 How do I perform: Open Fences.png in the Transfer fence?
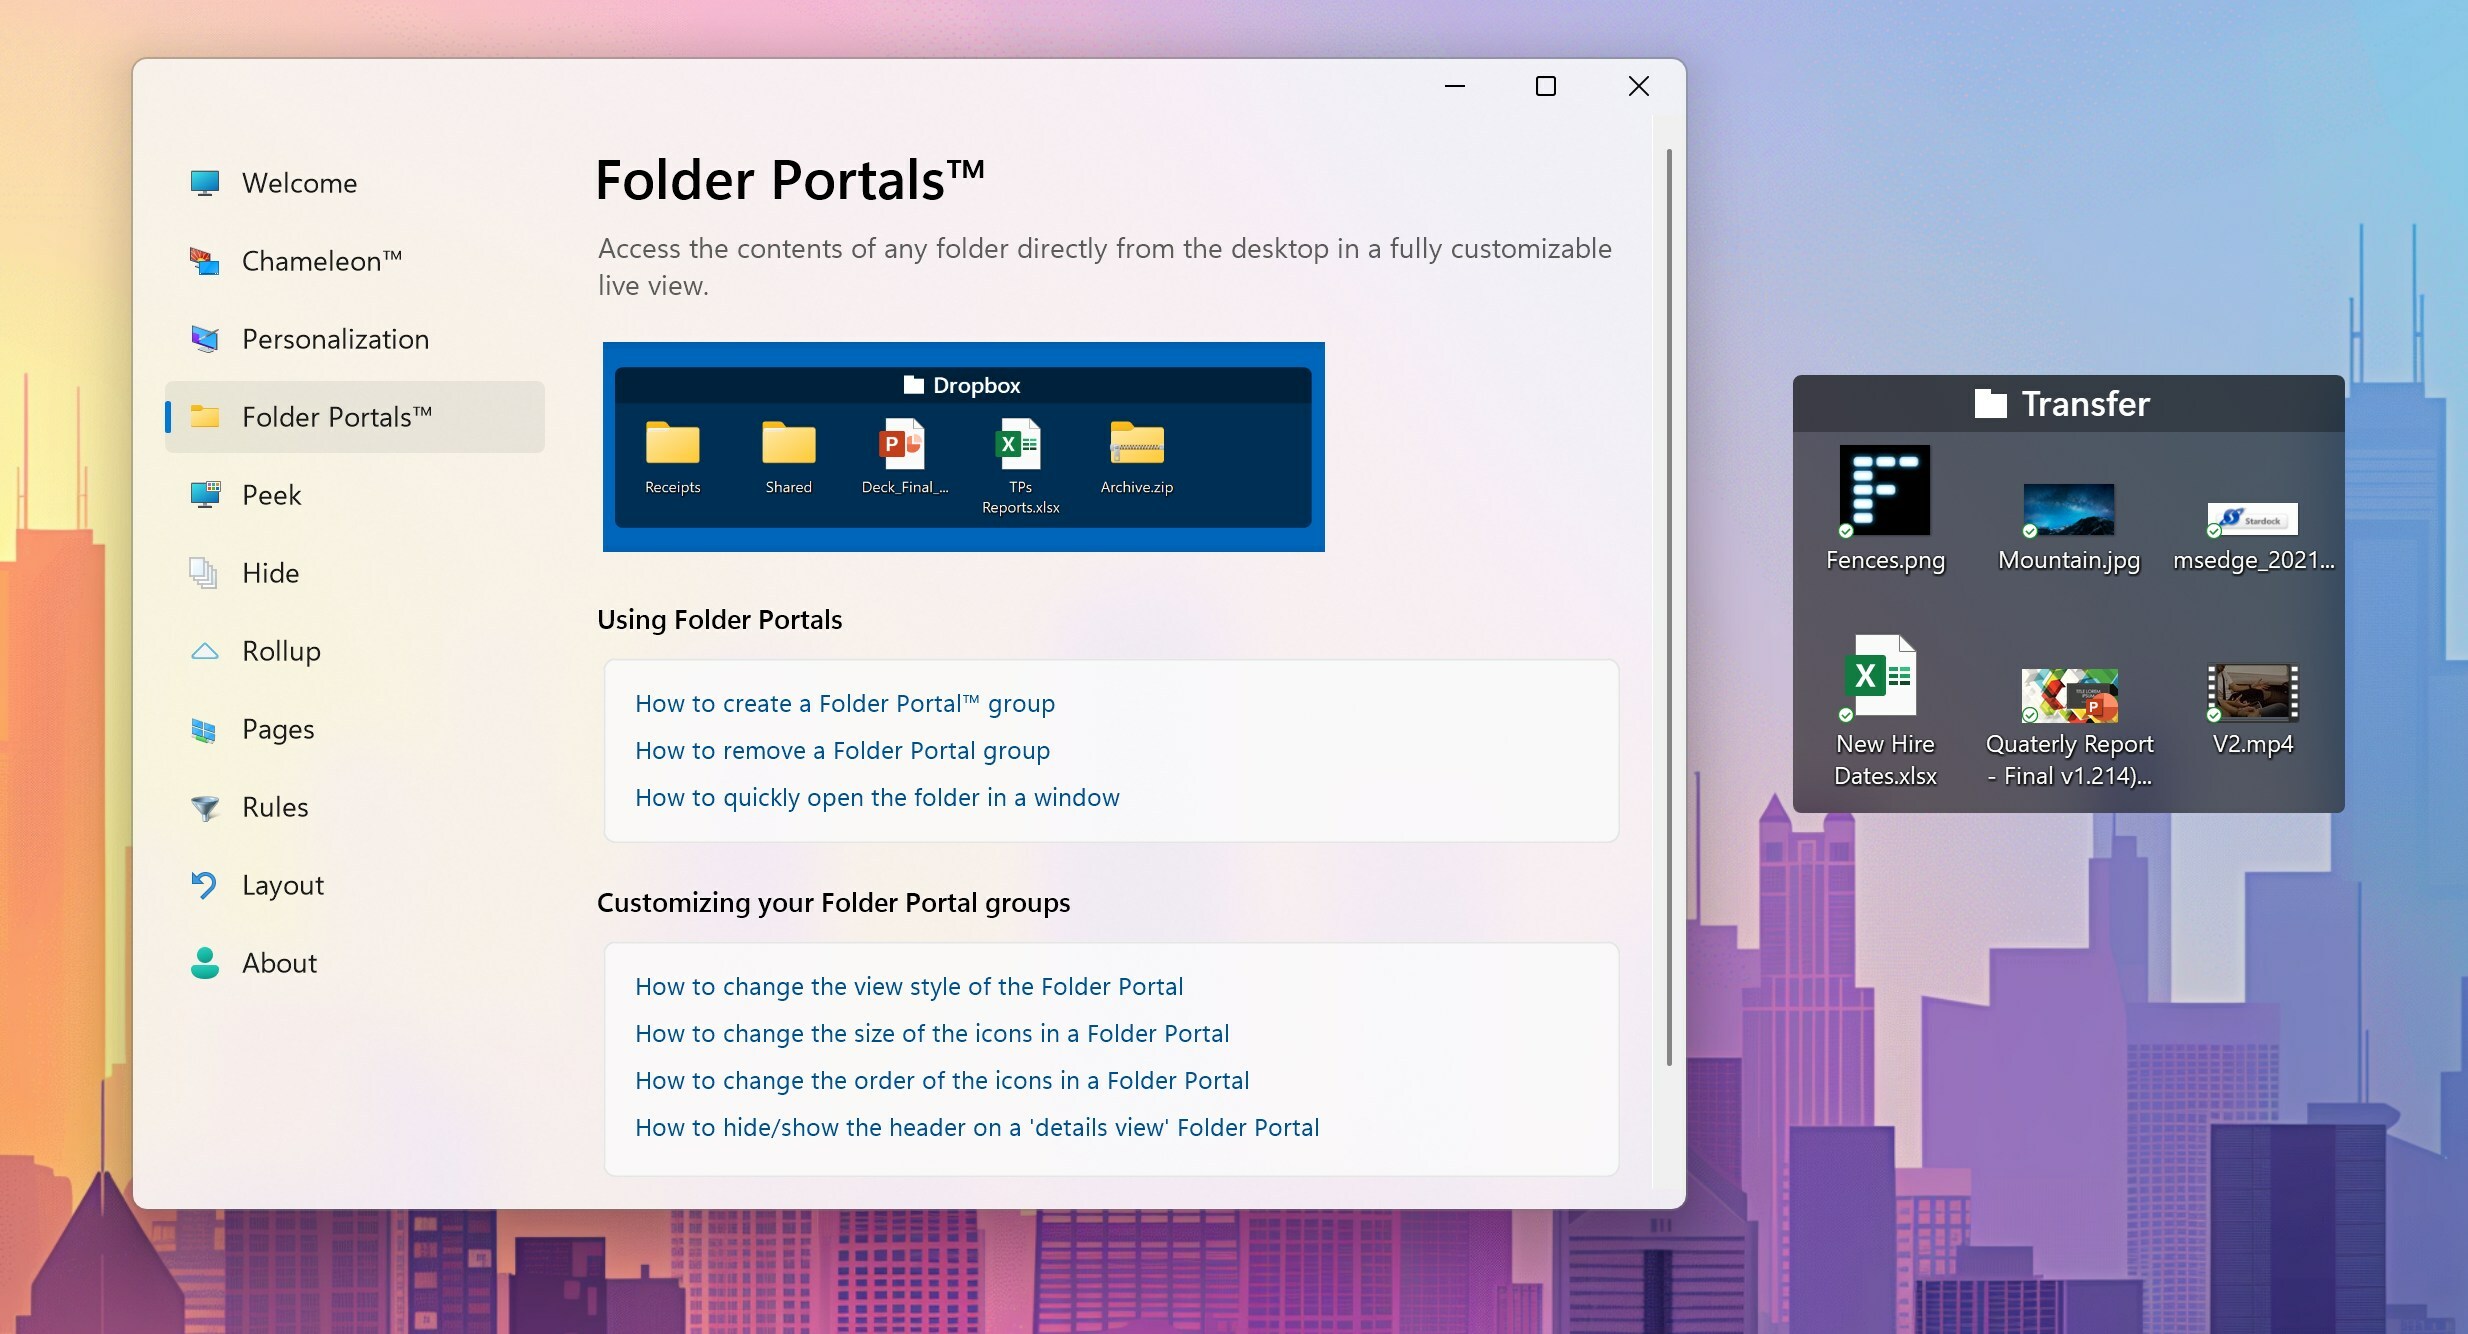(x=1884, y=491)
